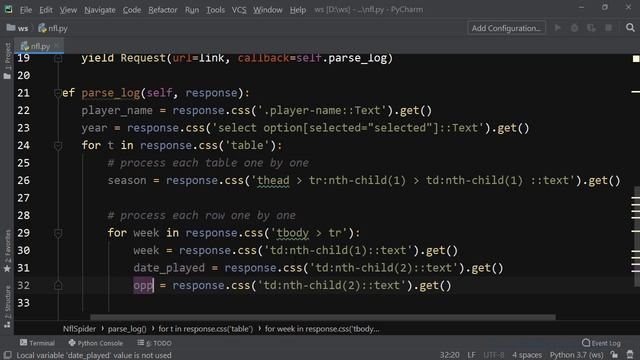This screenshot has width=640, height=360.
Task: Click the comment 'process each table one by one'
Action: coord(208,163)
